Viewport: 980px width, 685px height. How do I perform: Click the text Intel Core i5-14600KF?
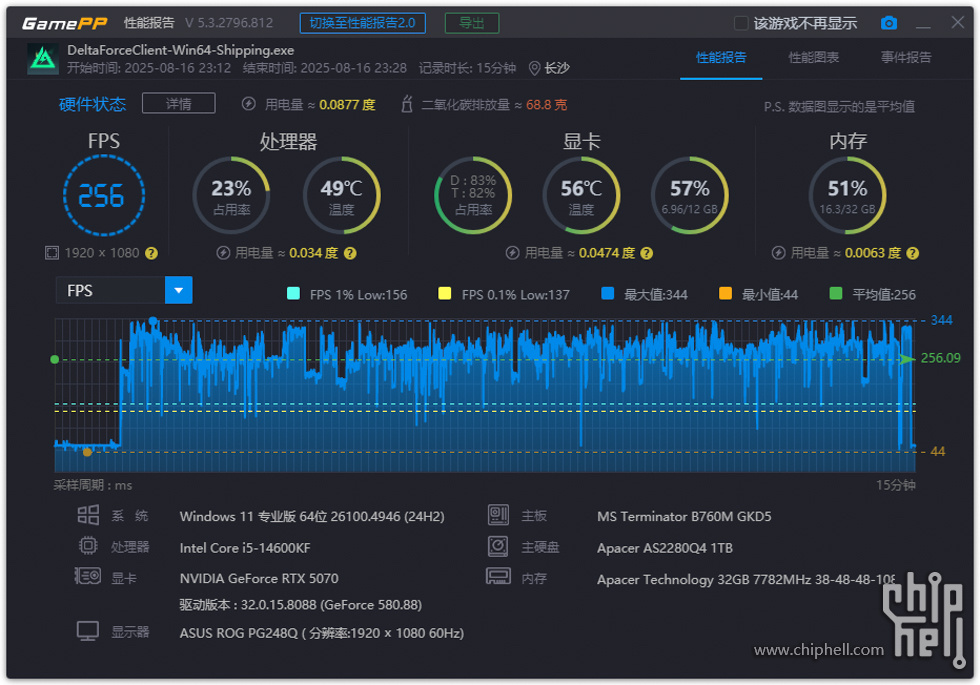tap(245, 548)
